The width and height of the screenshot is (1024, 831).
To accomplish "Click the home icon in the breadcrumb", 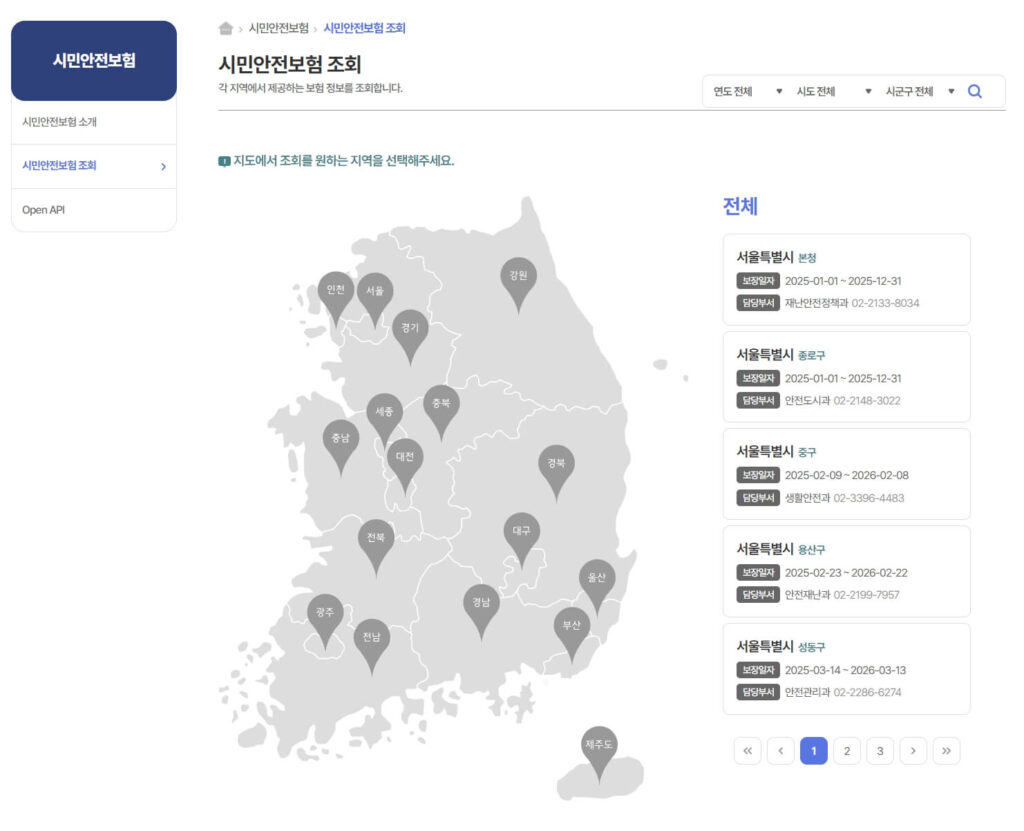I will tap(228, 28).
